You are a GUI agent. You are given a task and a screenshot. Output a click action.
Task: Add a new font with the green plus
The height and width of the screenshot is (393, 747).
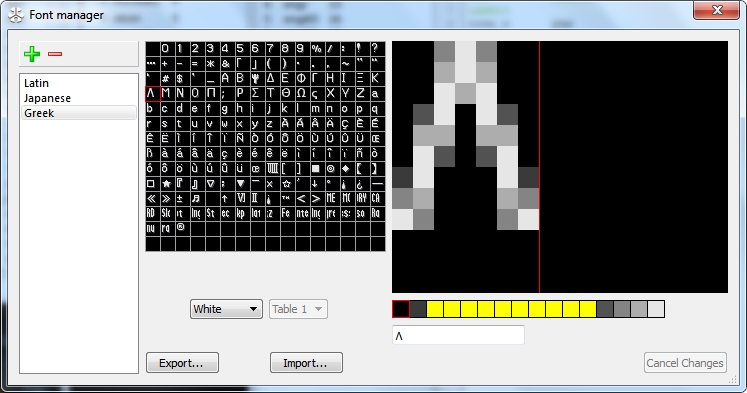[32, 54]
